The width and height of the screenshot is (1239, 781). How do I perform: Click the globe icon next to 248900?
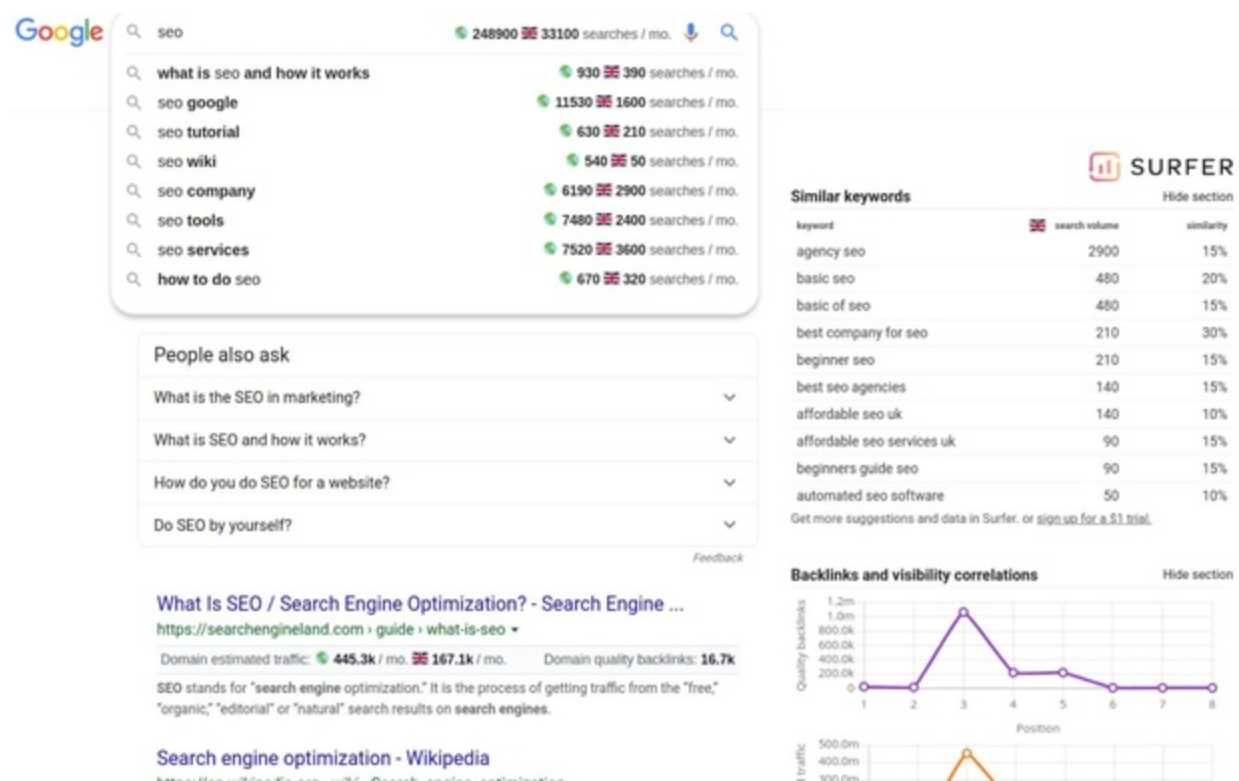[x=461, y=33]
